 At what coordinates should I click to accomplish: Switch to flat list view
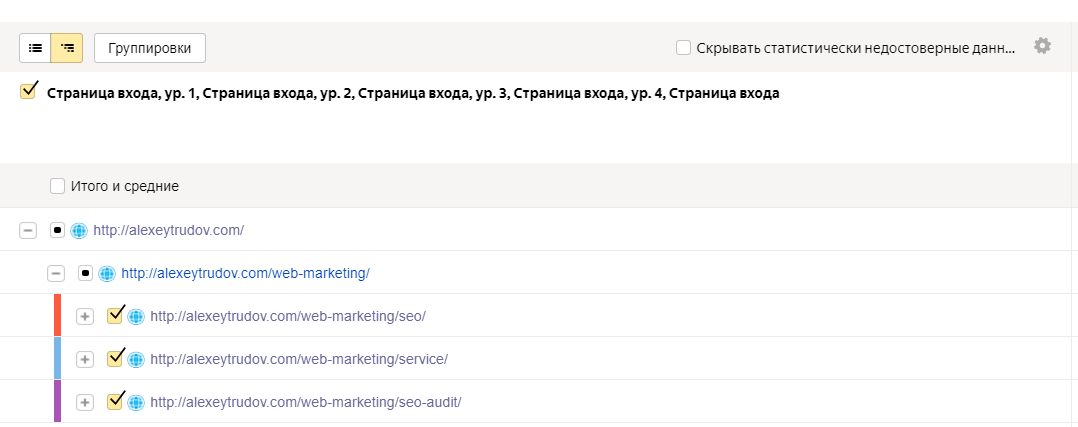(x=35, y=47)
